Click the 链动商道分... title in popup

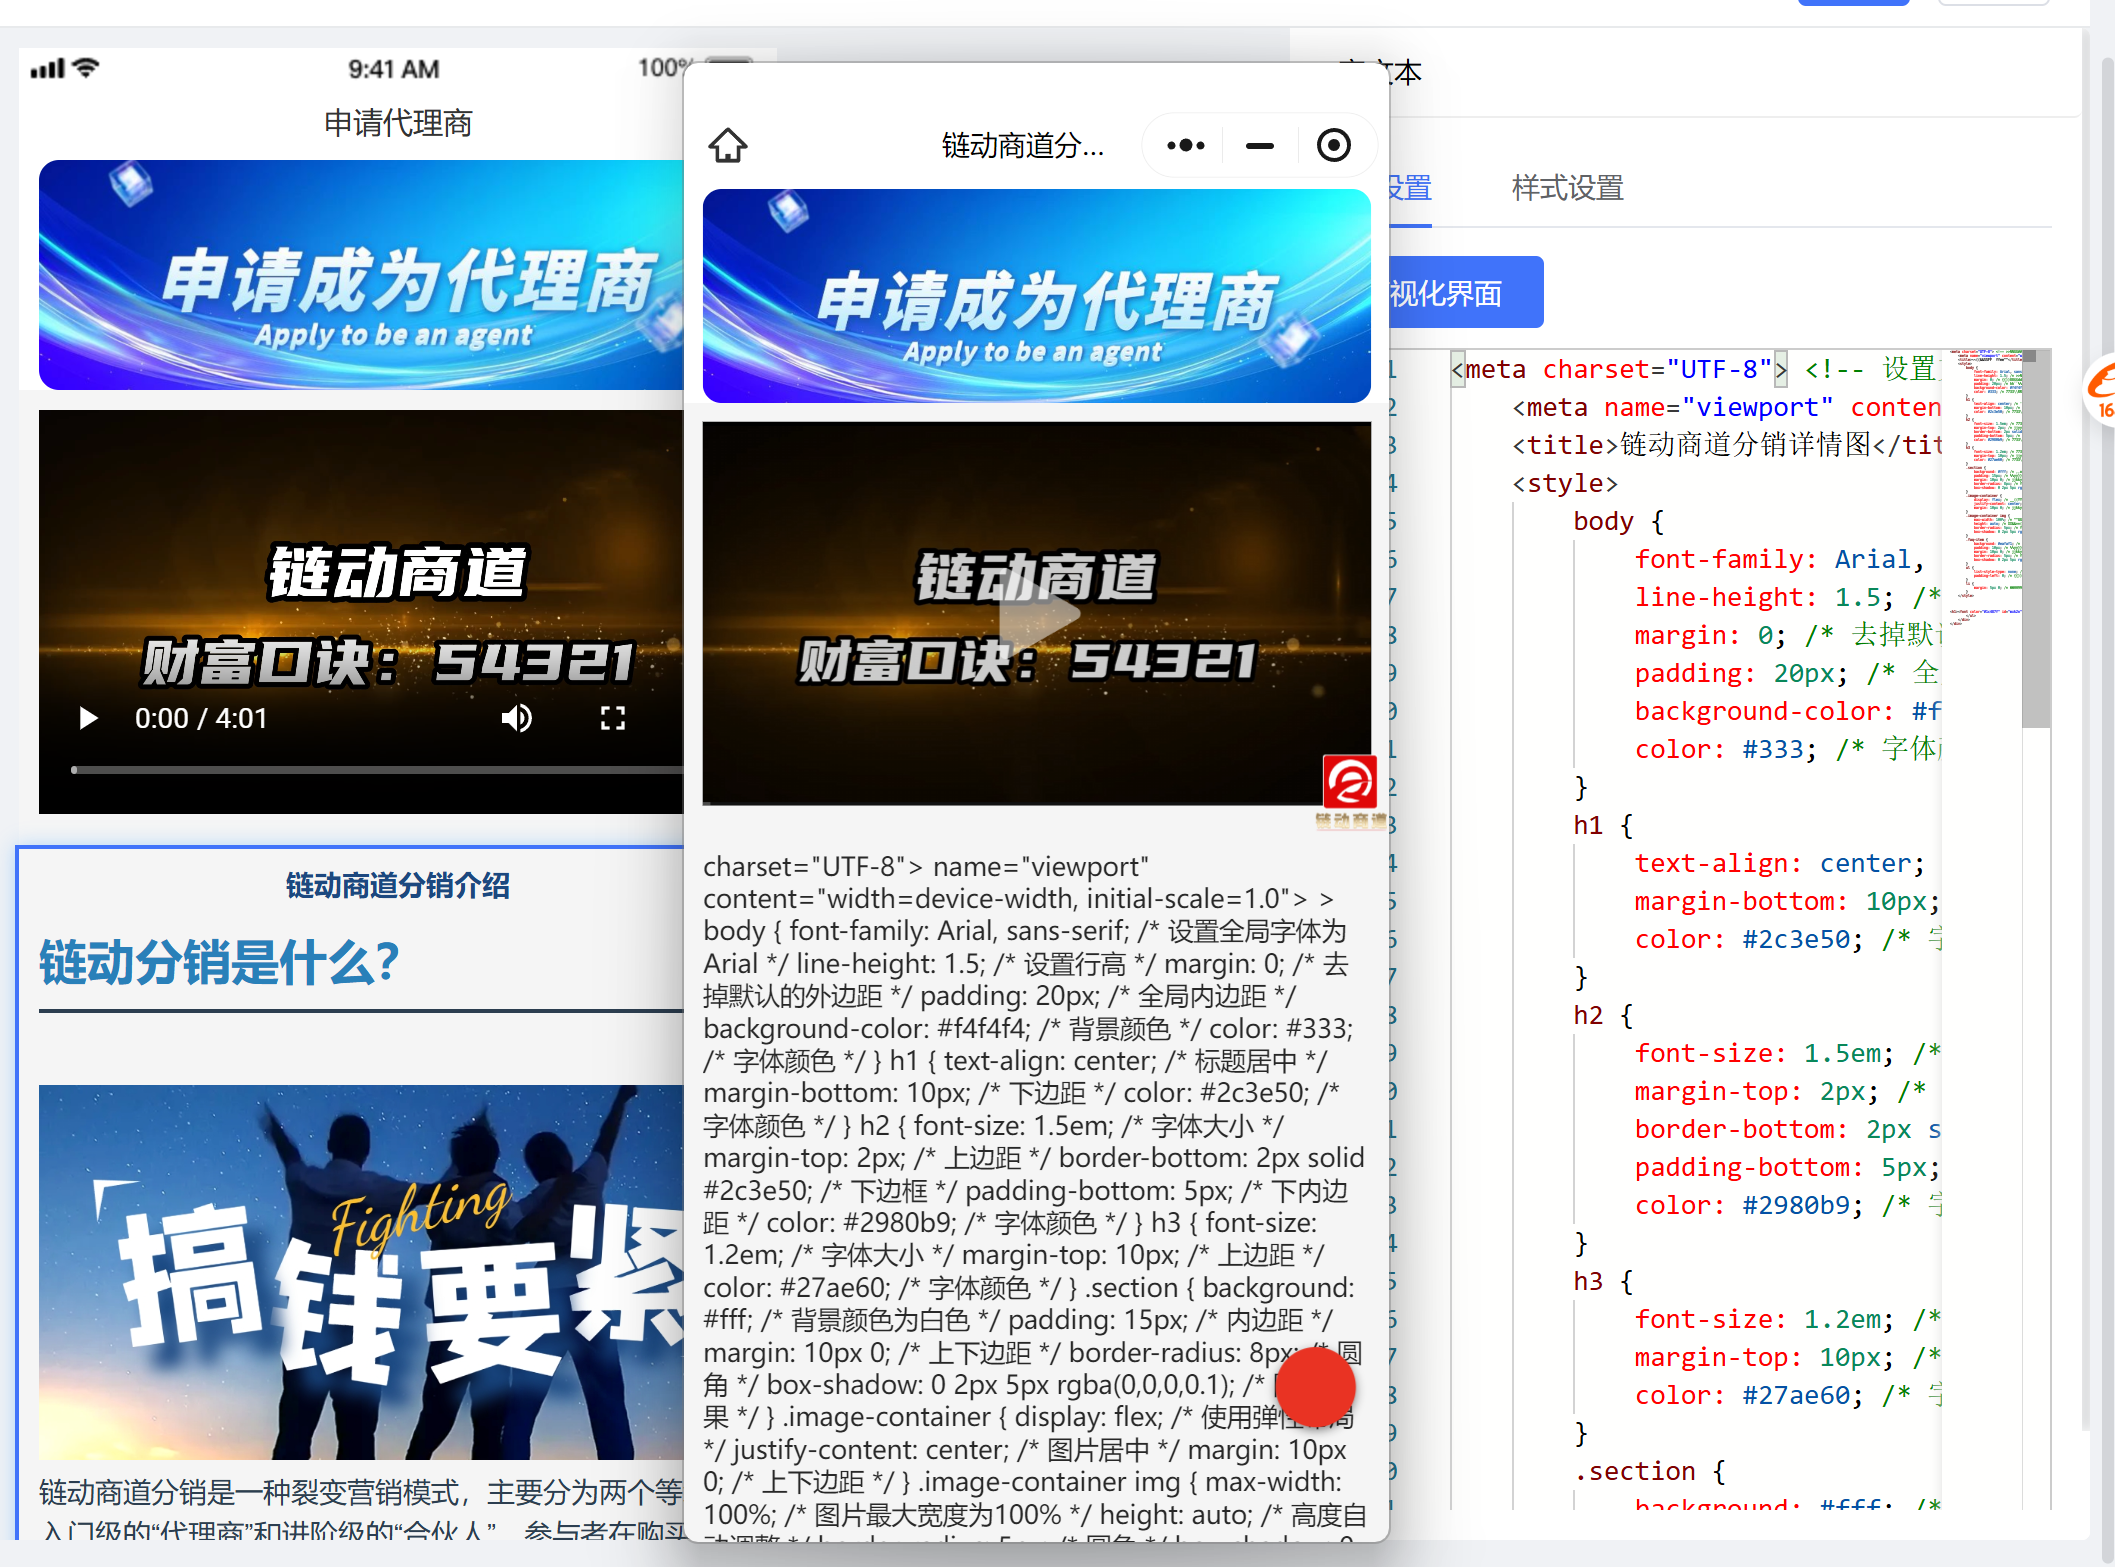1023,146
